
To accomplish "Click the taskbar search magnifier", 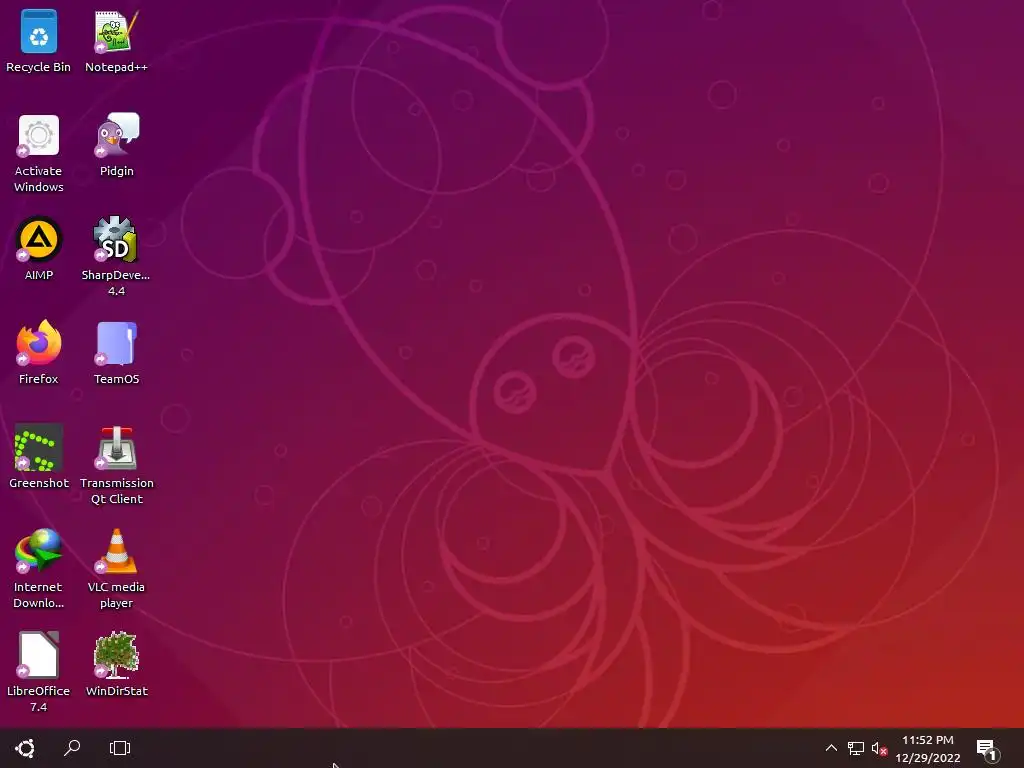I will click(72, 748).
